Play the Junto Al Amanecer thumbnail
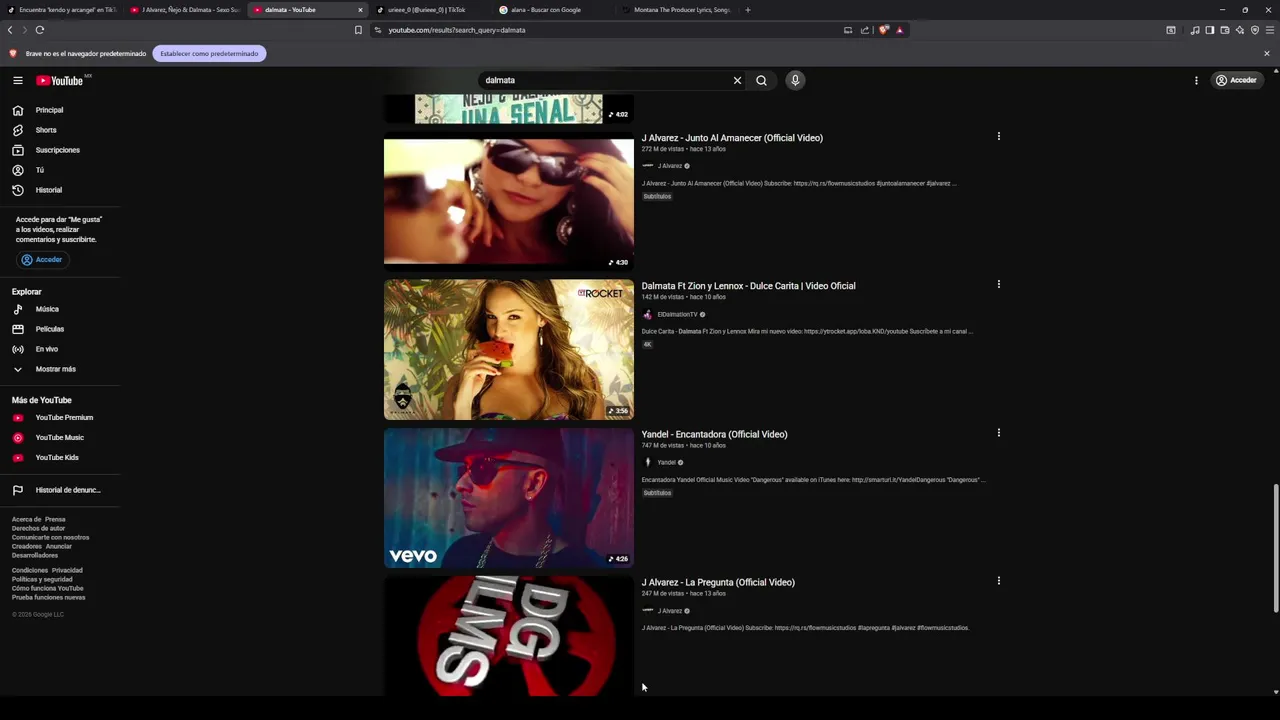Viewport: 1280px width, 720px height. point(509,203)
